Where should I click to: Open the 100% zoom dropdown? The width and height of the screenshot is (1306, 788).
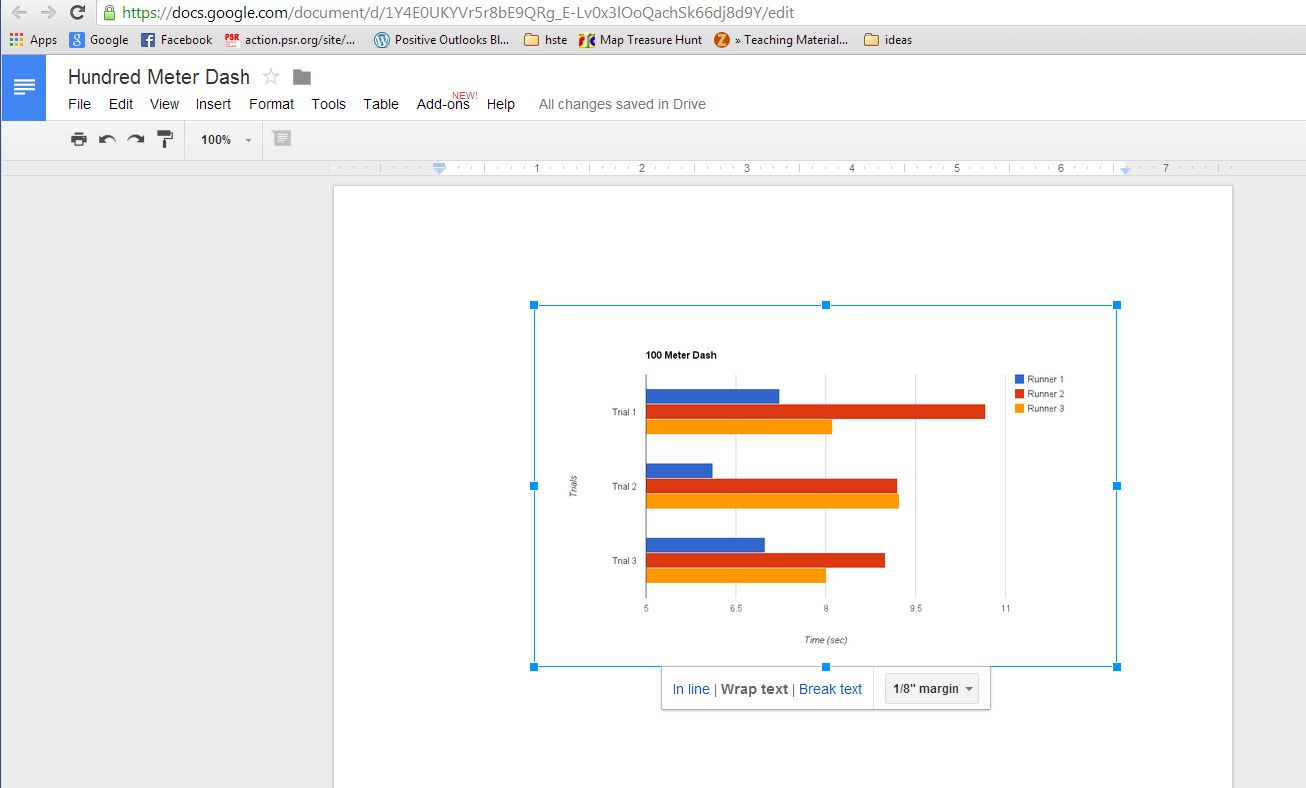tap(225, 140)
